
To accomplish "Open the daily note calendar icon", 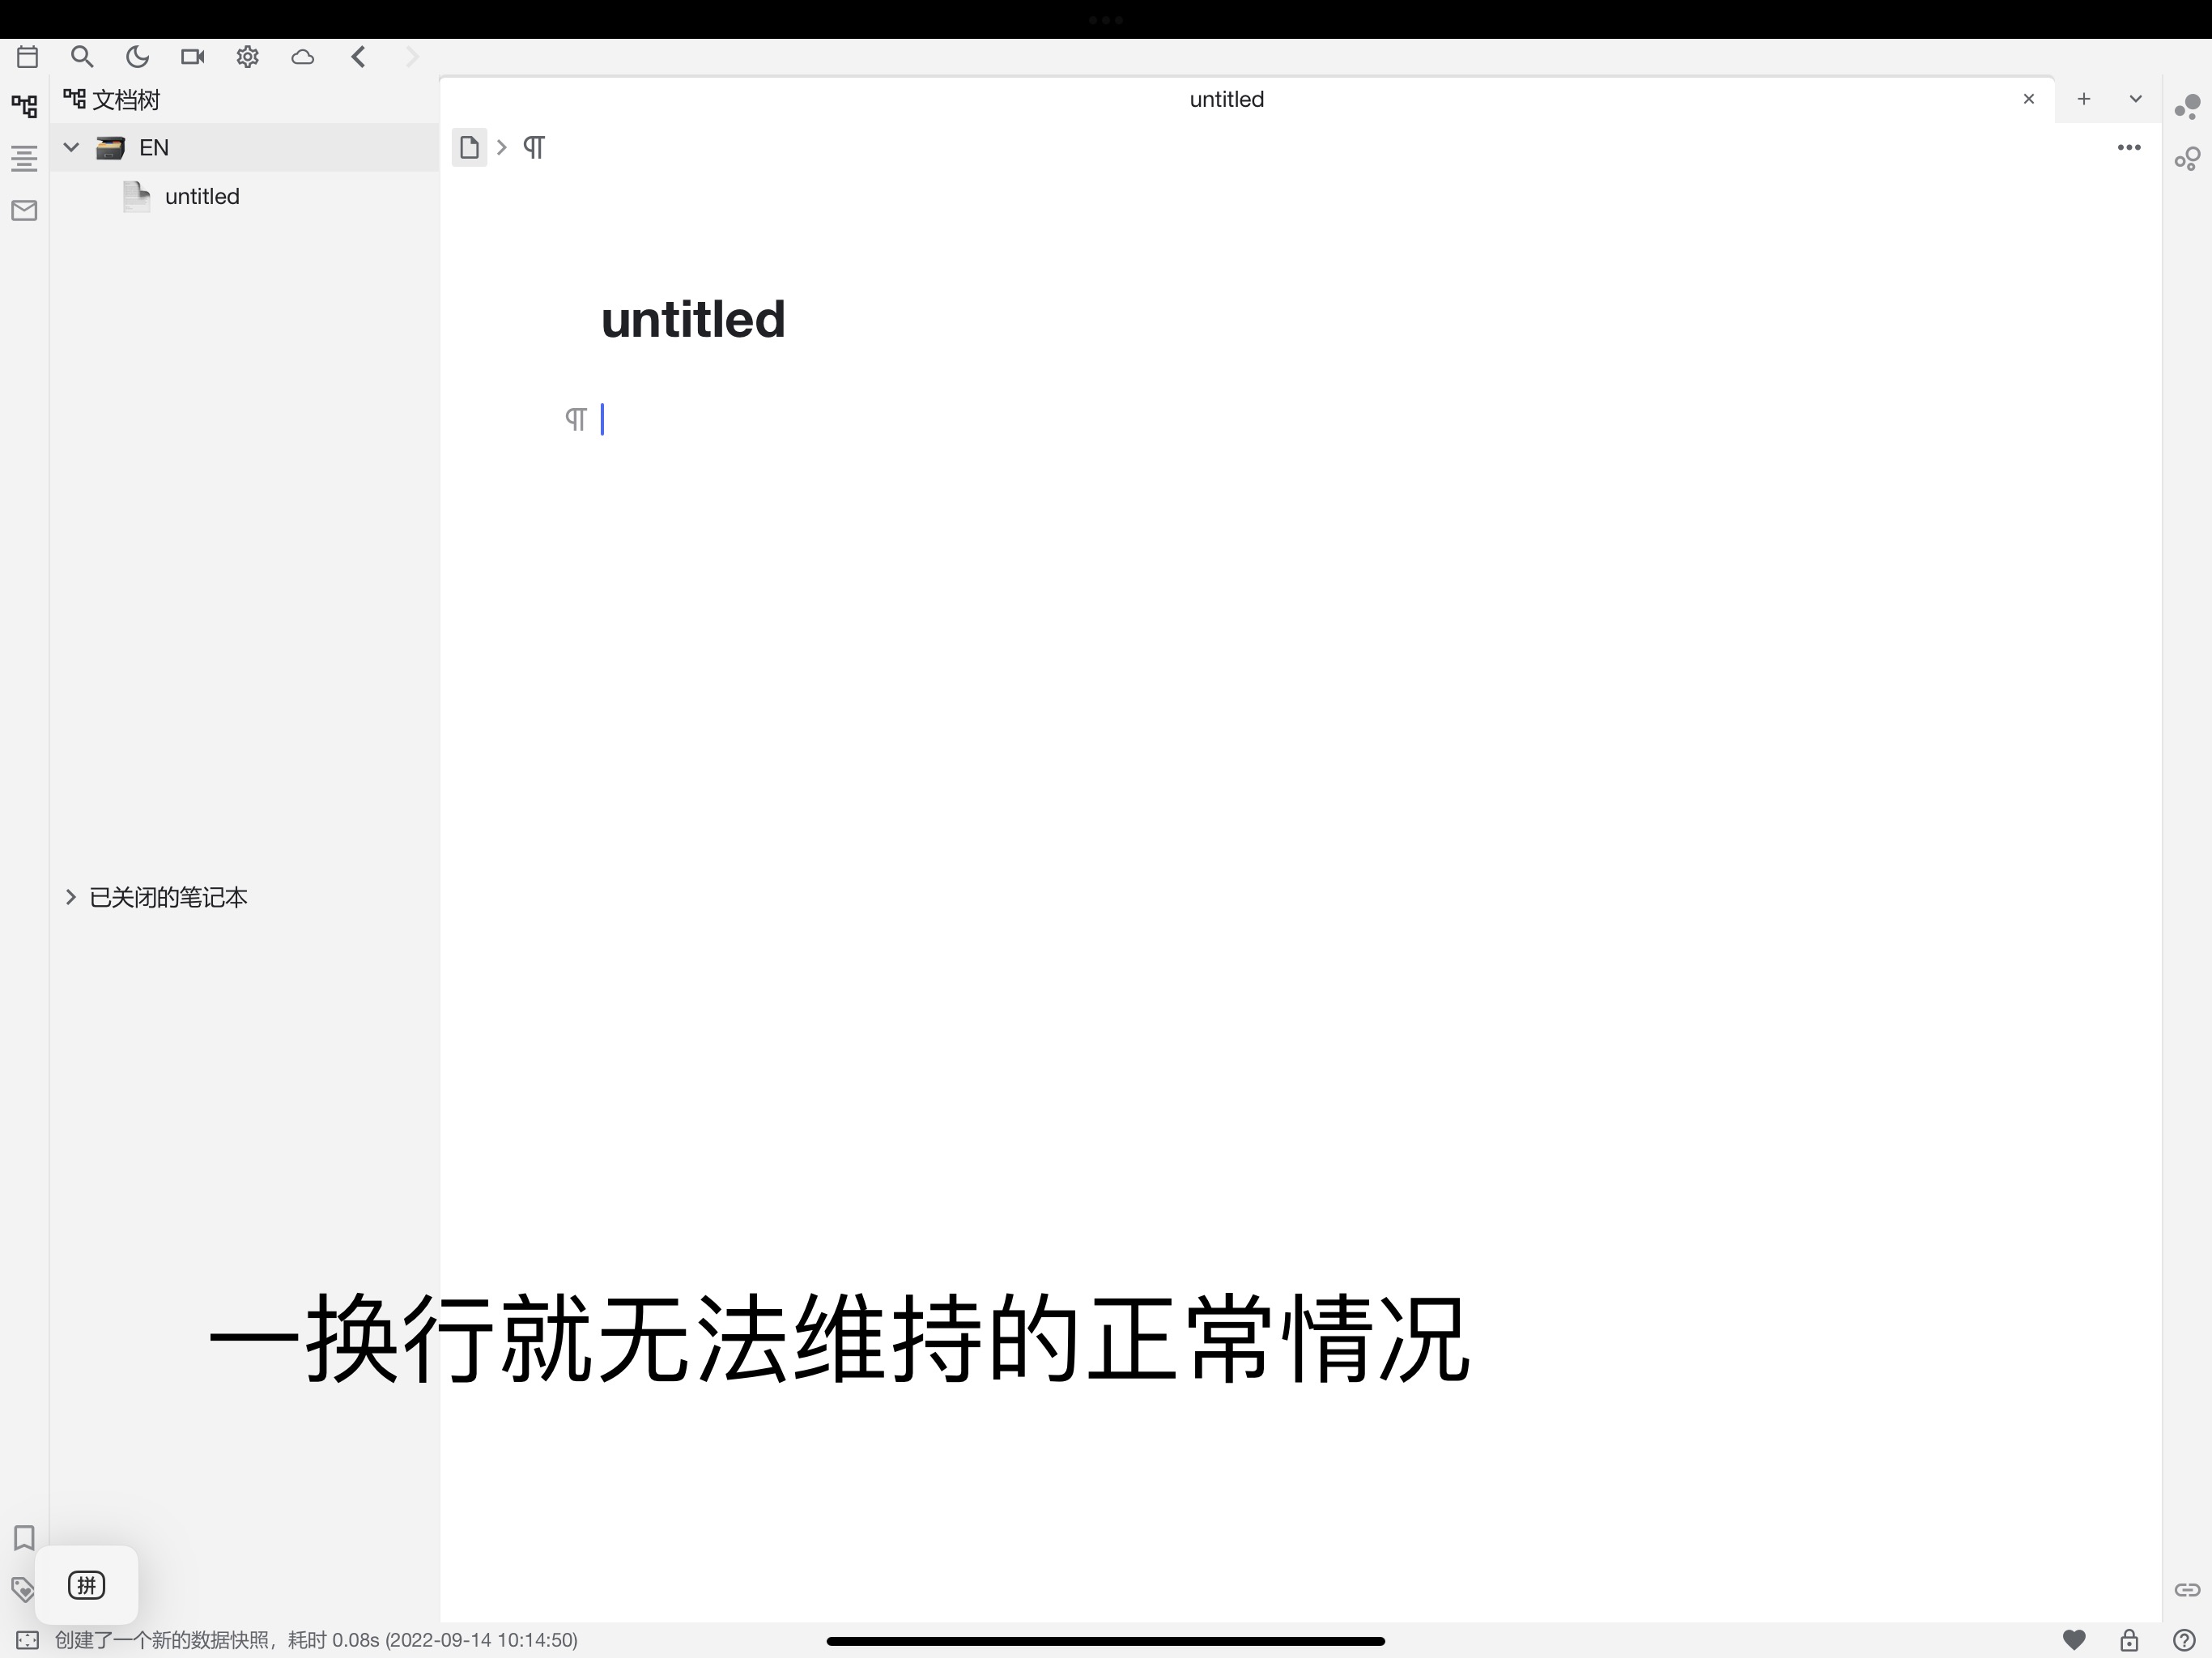I will click(x=28, y=57).
